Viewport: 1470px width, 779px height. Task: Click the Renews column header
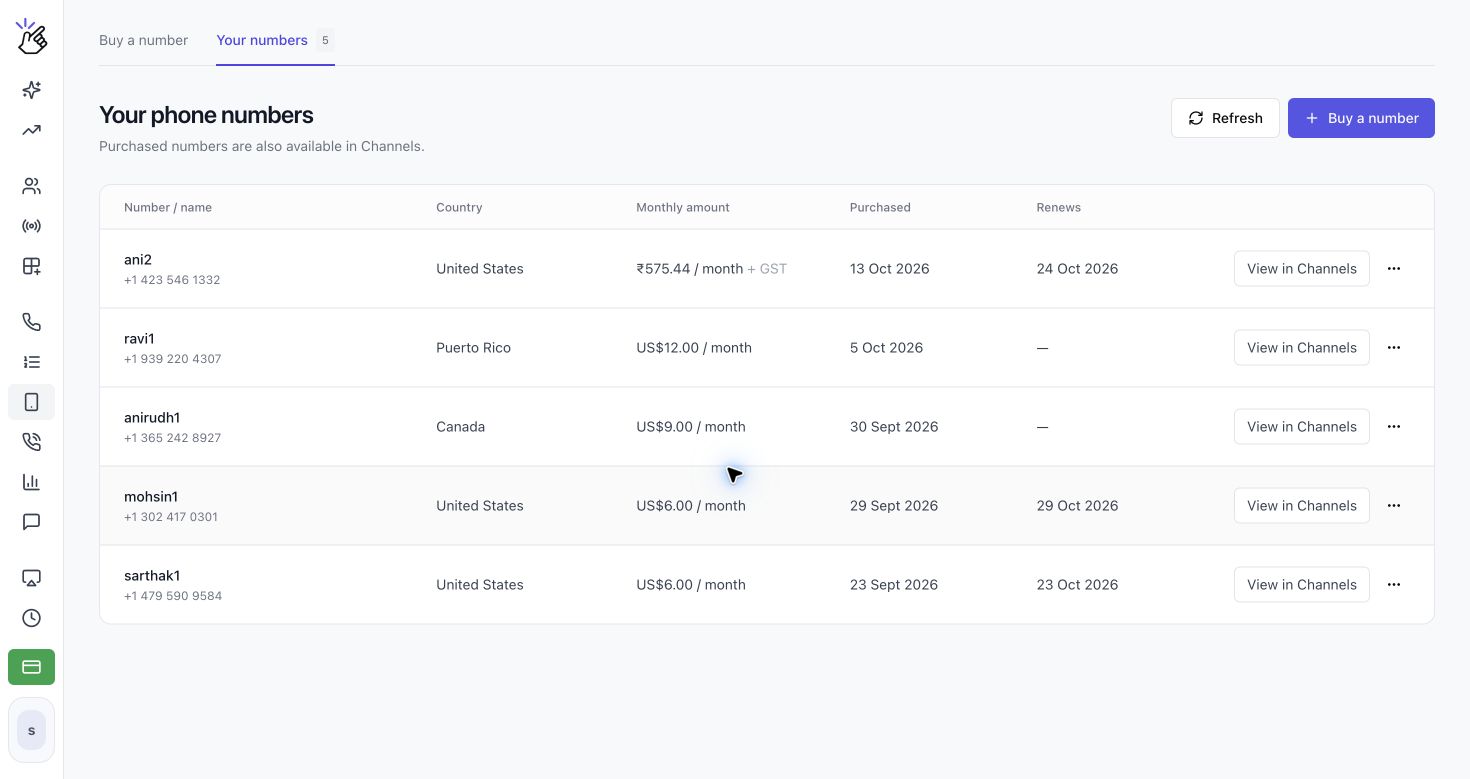point(1058,207)
